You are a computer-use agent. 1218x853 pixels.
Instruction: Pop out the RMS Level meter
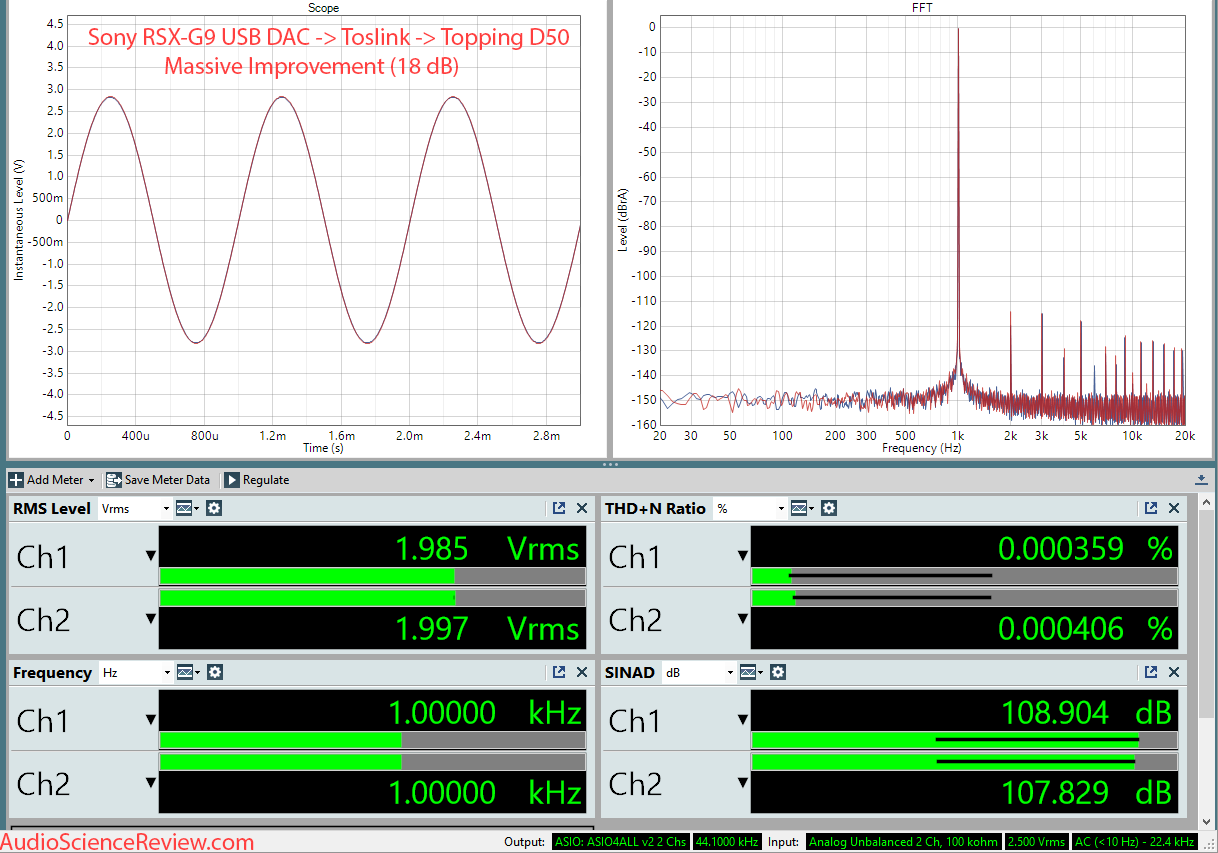tap(559, 509)
